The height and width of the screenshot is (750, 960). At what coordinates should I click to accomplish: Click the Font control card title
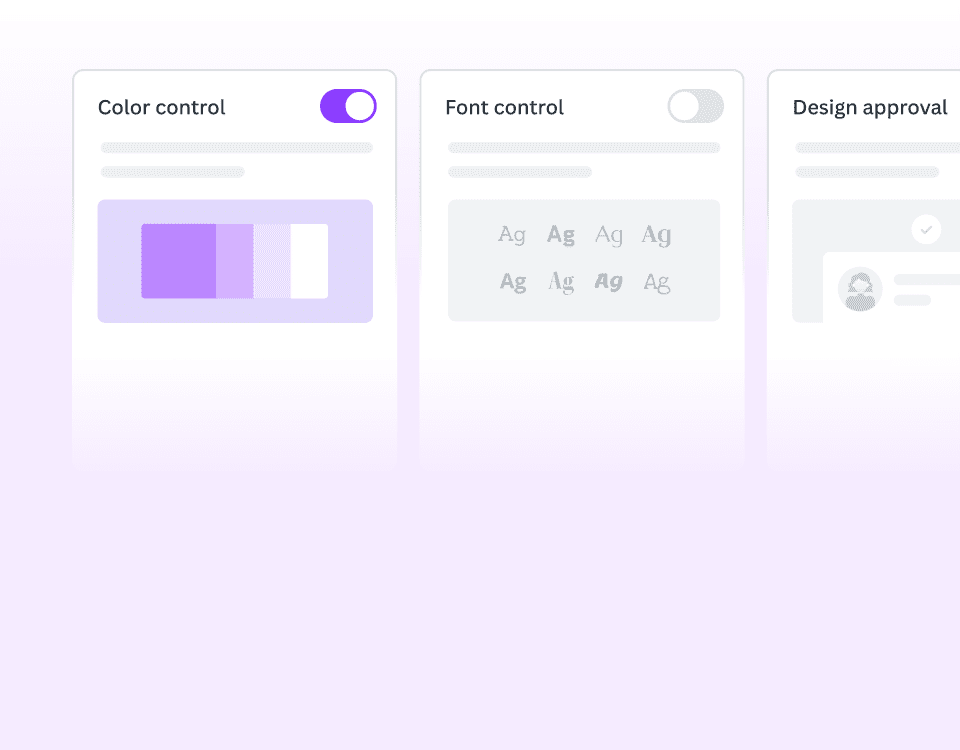pos(504,107)
